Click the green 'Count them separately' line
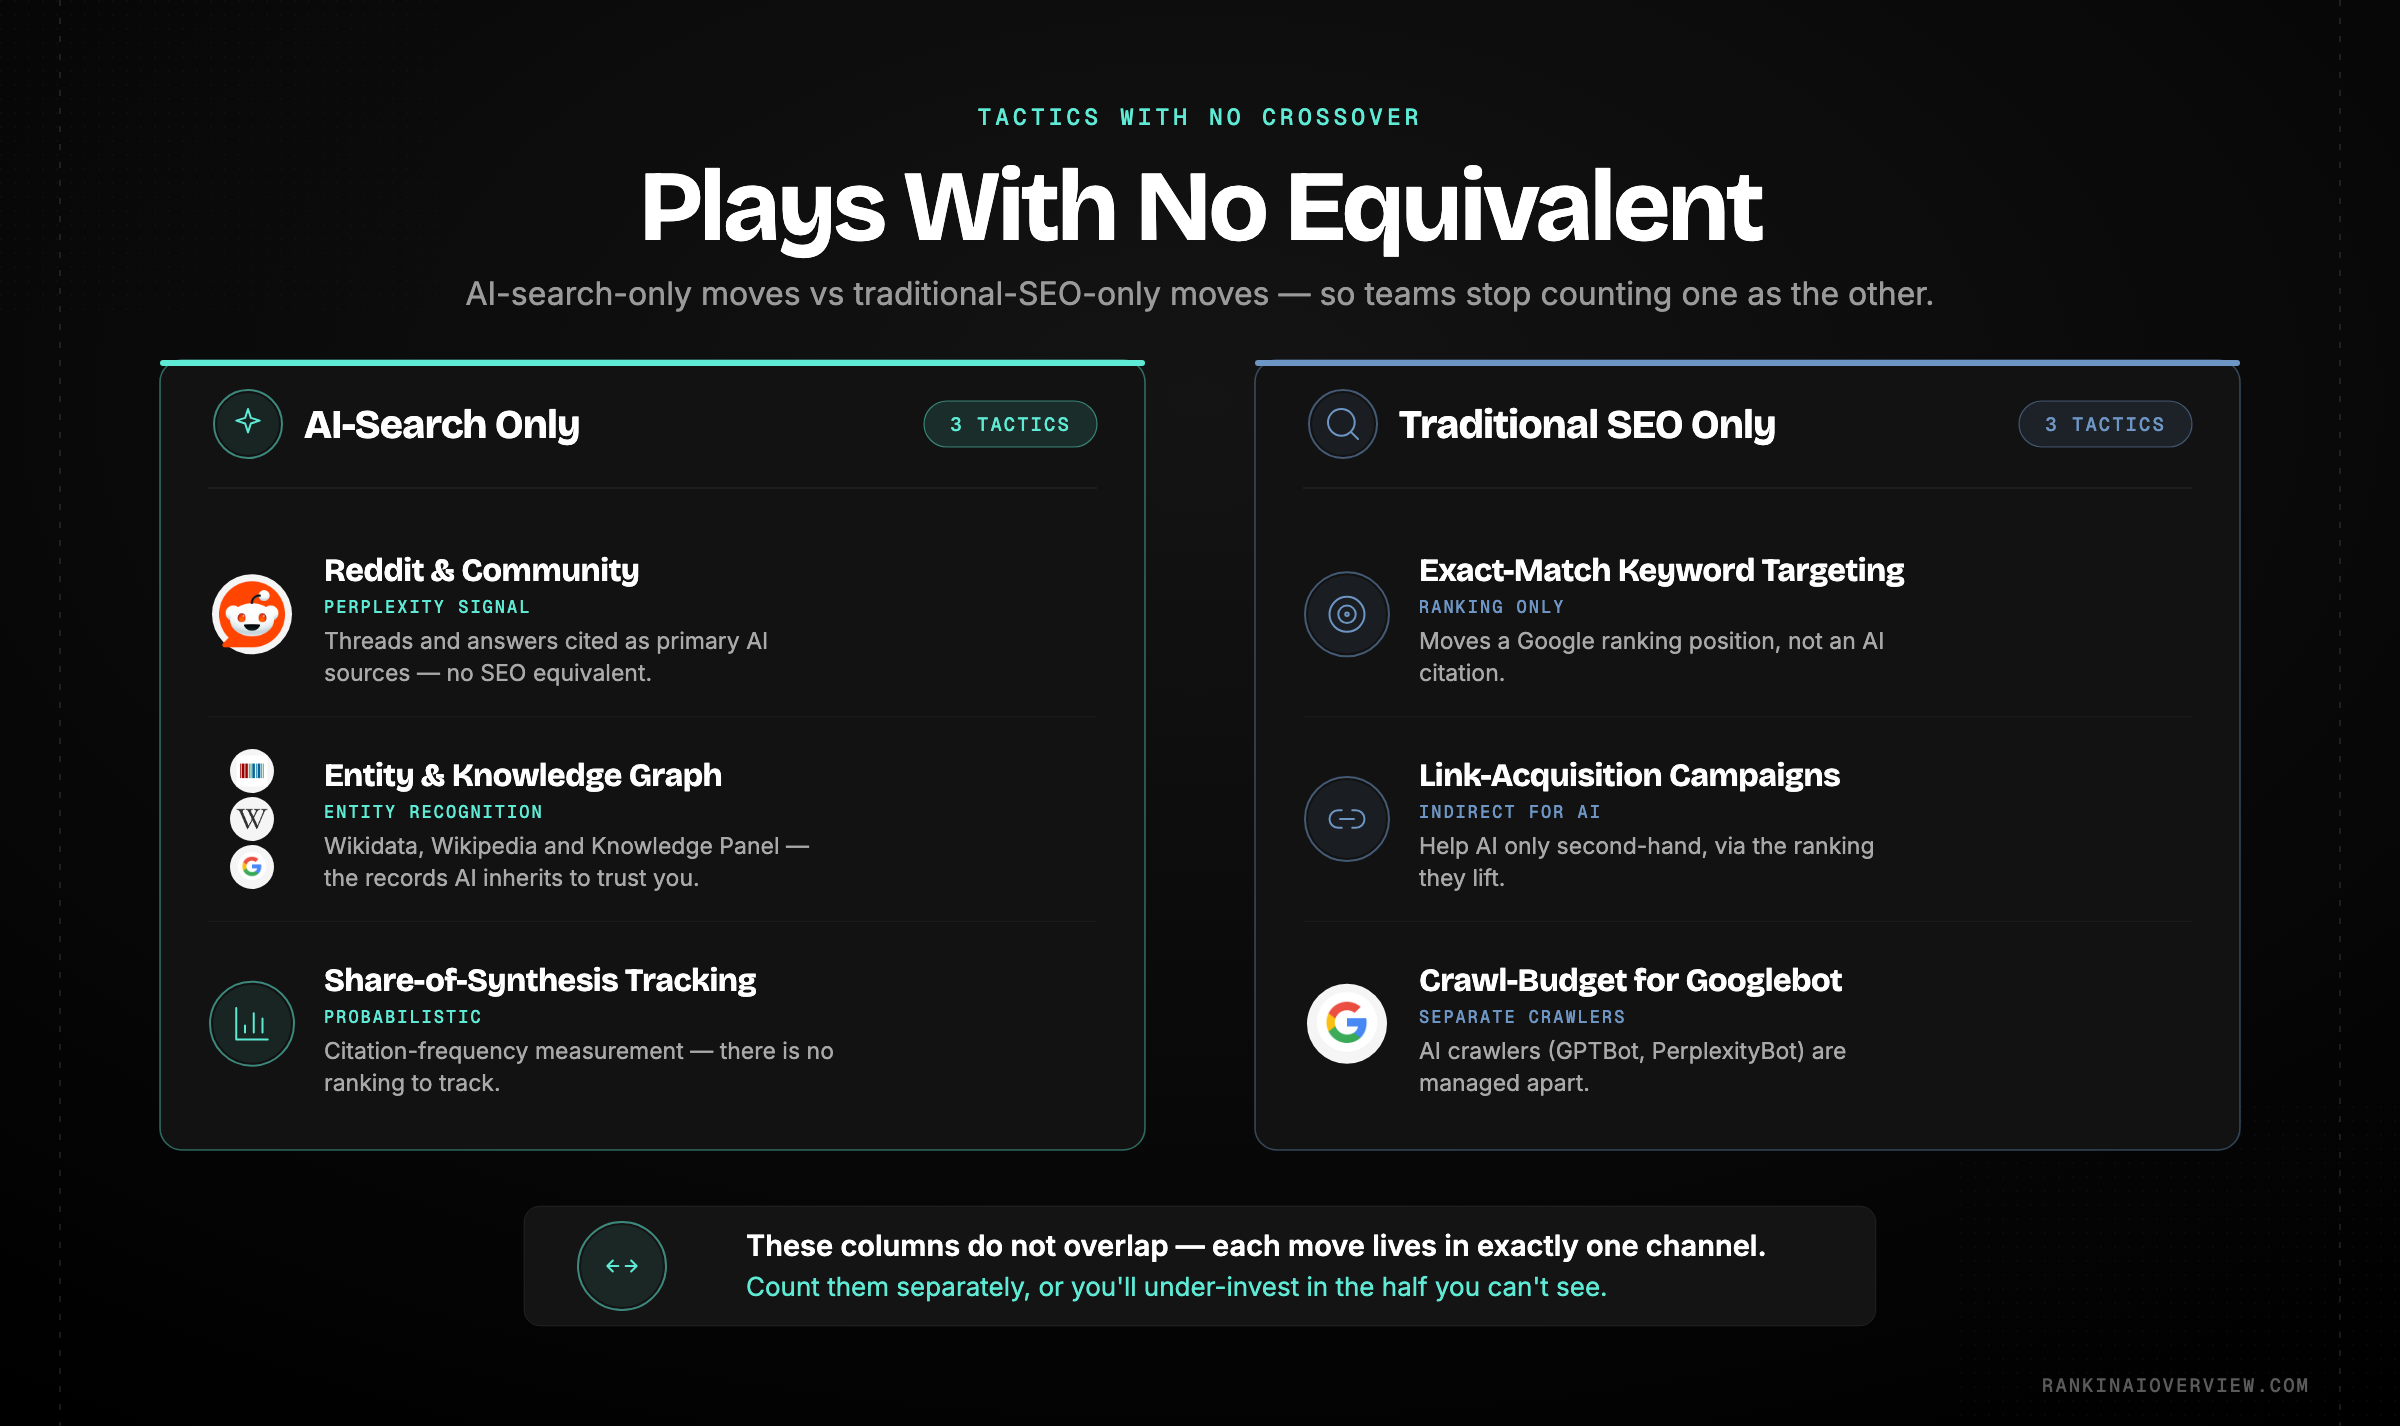This screenshot has width=2400, height=1426. [1177, 1287]
